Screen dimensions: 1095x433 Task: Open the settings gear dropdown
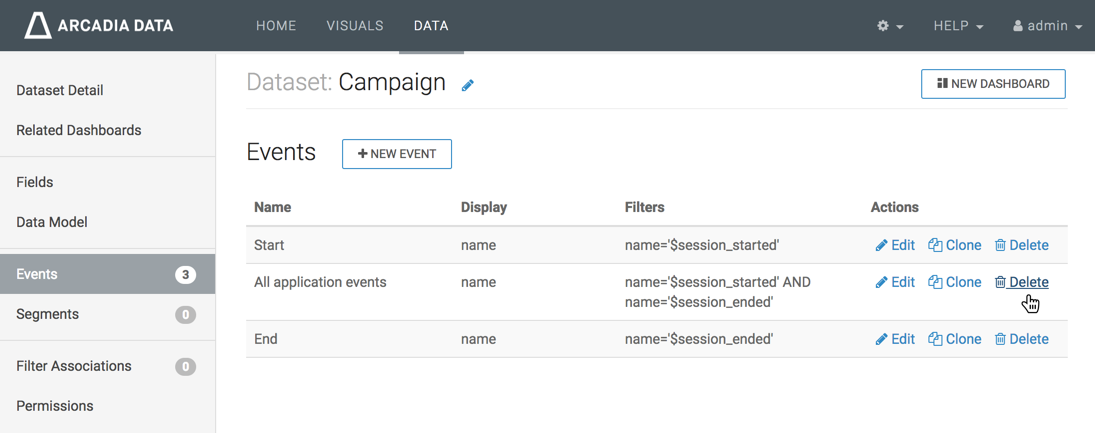coord(889,26)
